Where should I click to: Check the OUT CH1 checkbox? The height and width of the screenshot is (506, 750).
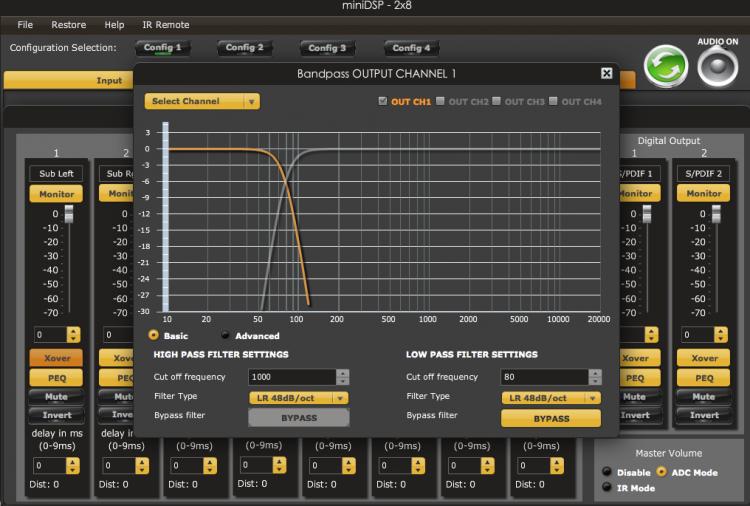pyautogui.click(x=383, y=101)
